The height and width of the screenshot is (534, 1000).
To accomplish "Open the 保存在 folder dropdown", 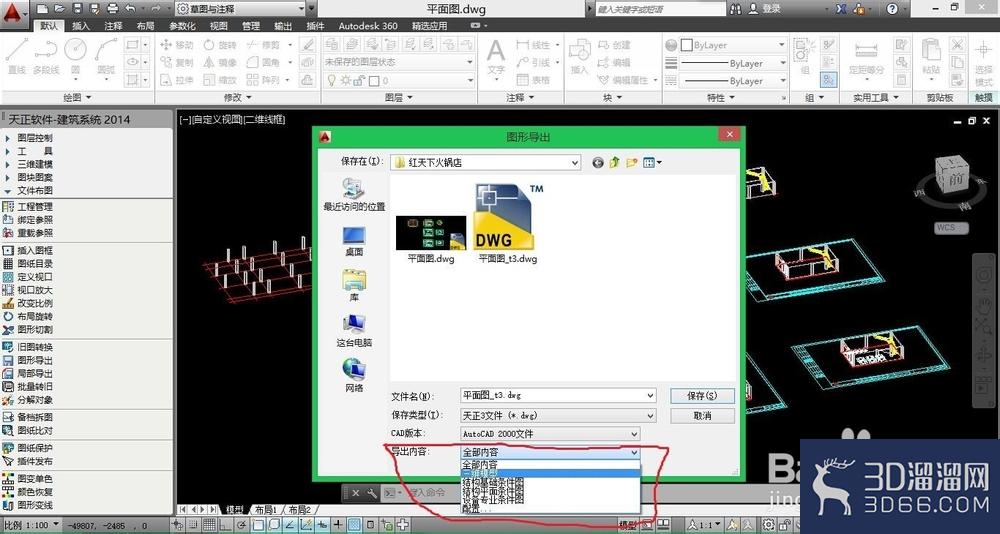I will coord(575,163).
